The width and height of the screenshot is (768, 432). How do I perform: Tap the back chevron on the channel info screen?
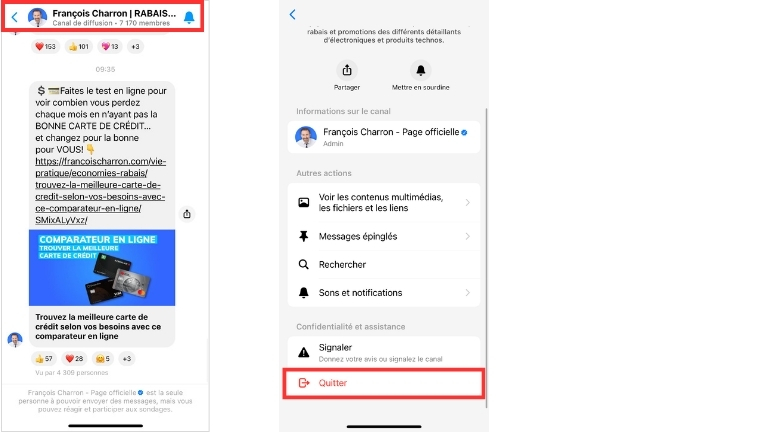[292, 14]
